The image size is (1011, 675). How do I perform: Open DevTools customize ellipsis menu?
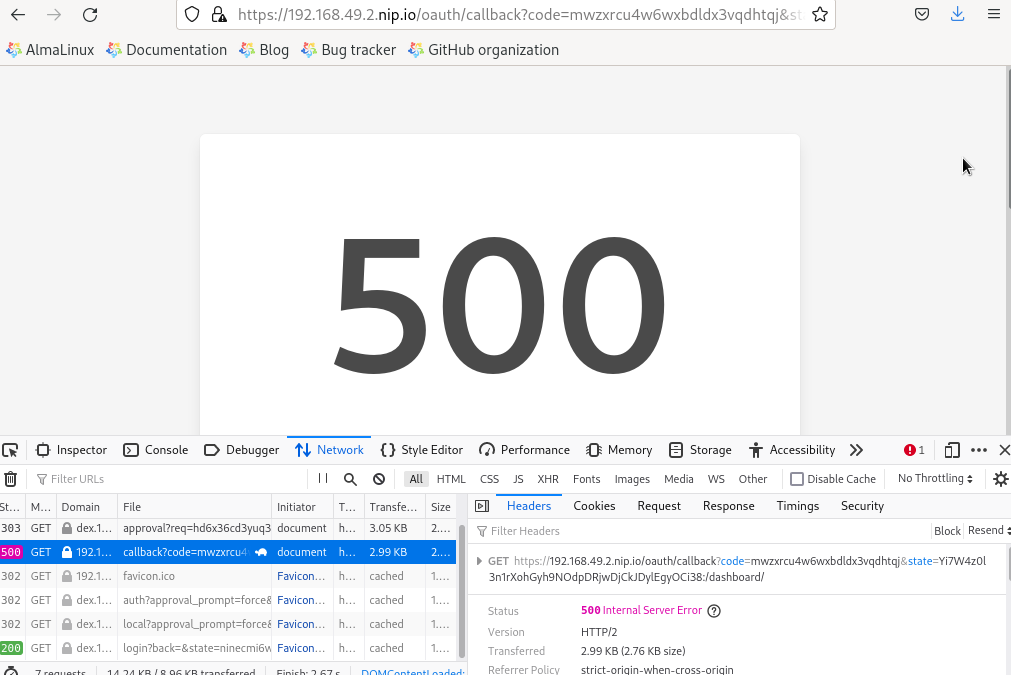pyautogui.click(x=979, y=450)
